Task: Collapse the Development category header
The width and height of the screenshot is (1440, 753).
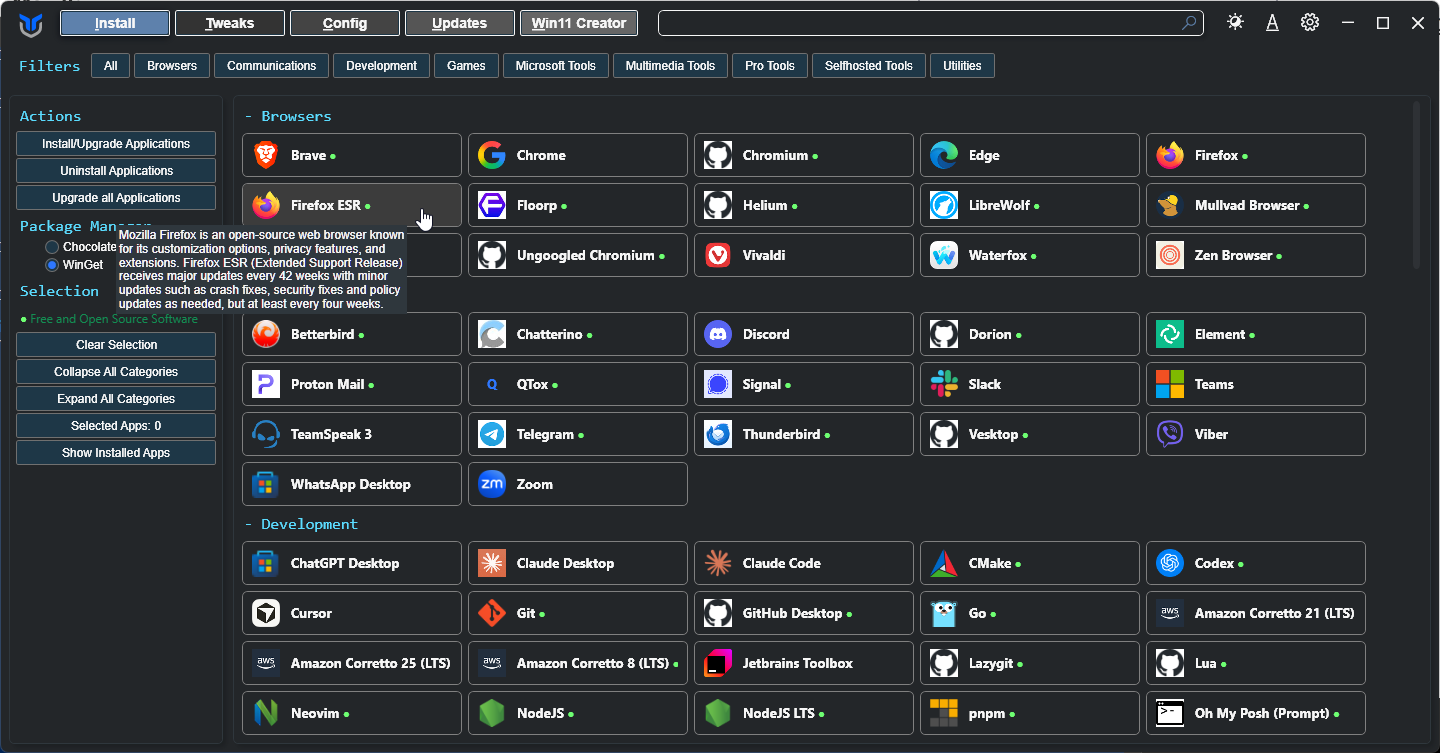Action: coord(301,524)
